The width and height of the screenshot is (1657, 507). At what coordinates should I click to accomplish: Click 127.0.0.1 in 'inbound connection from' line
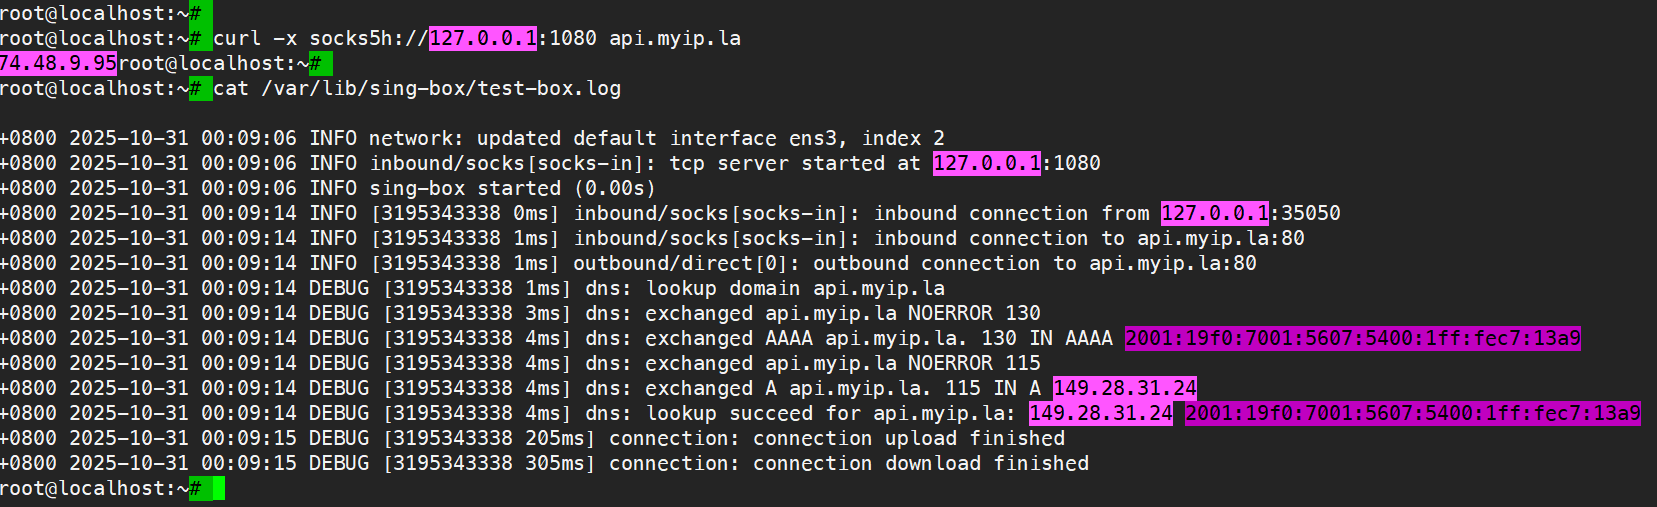click(1214, 213)
